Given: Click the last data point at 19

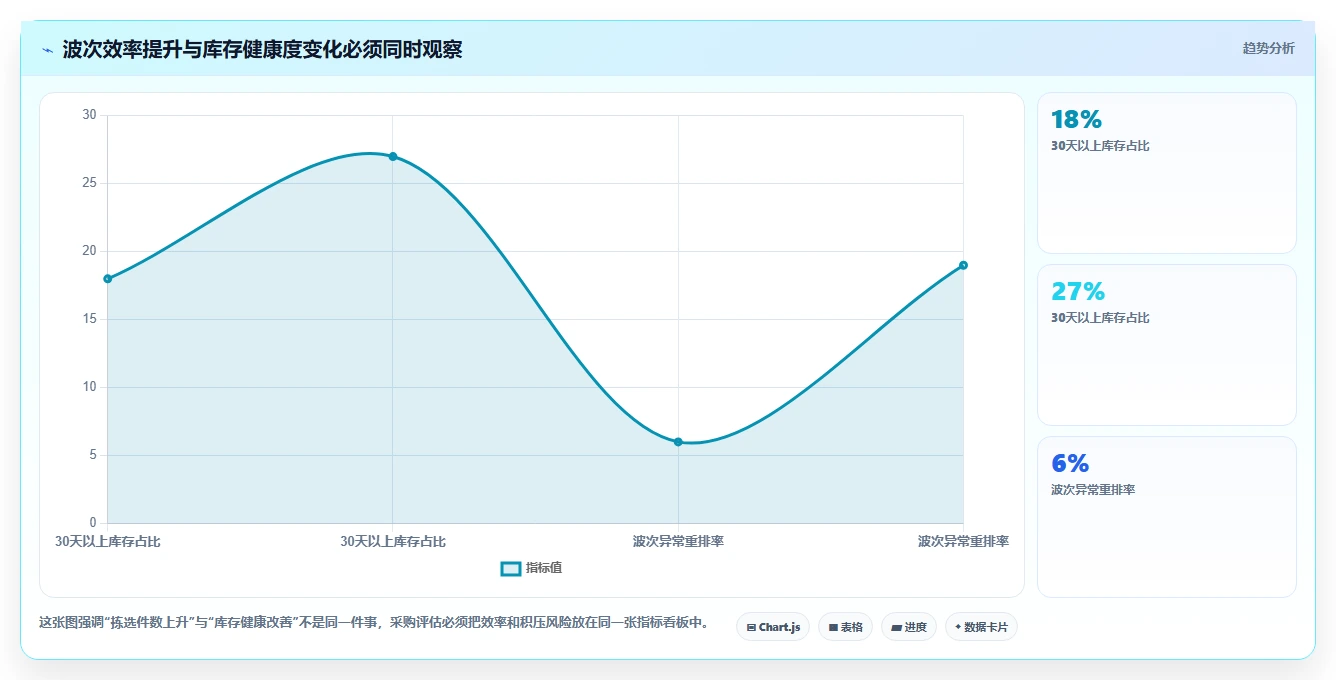Looking at the screenshot, I should [963, 265].
